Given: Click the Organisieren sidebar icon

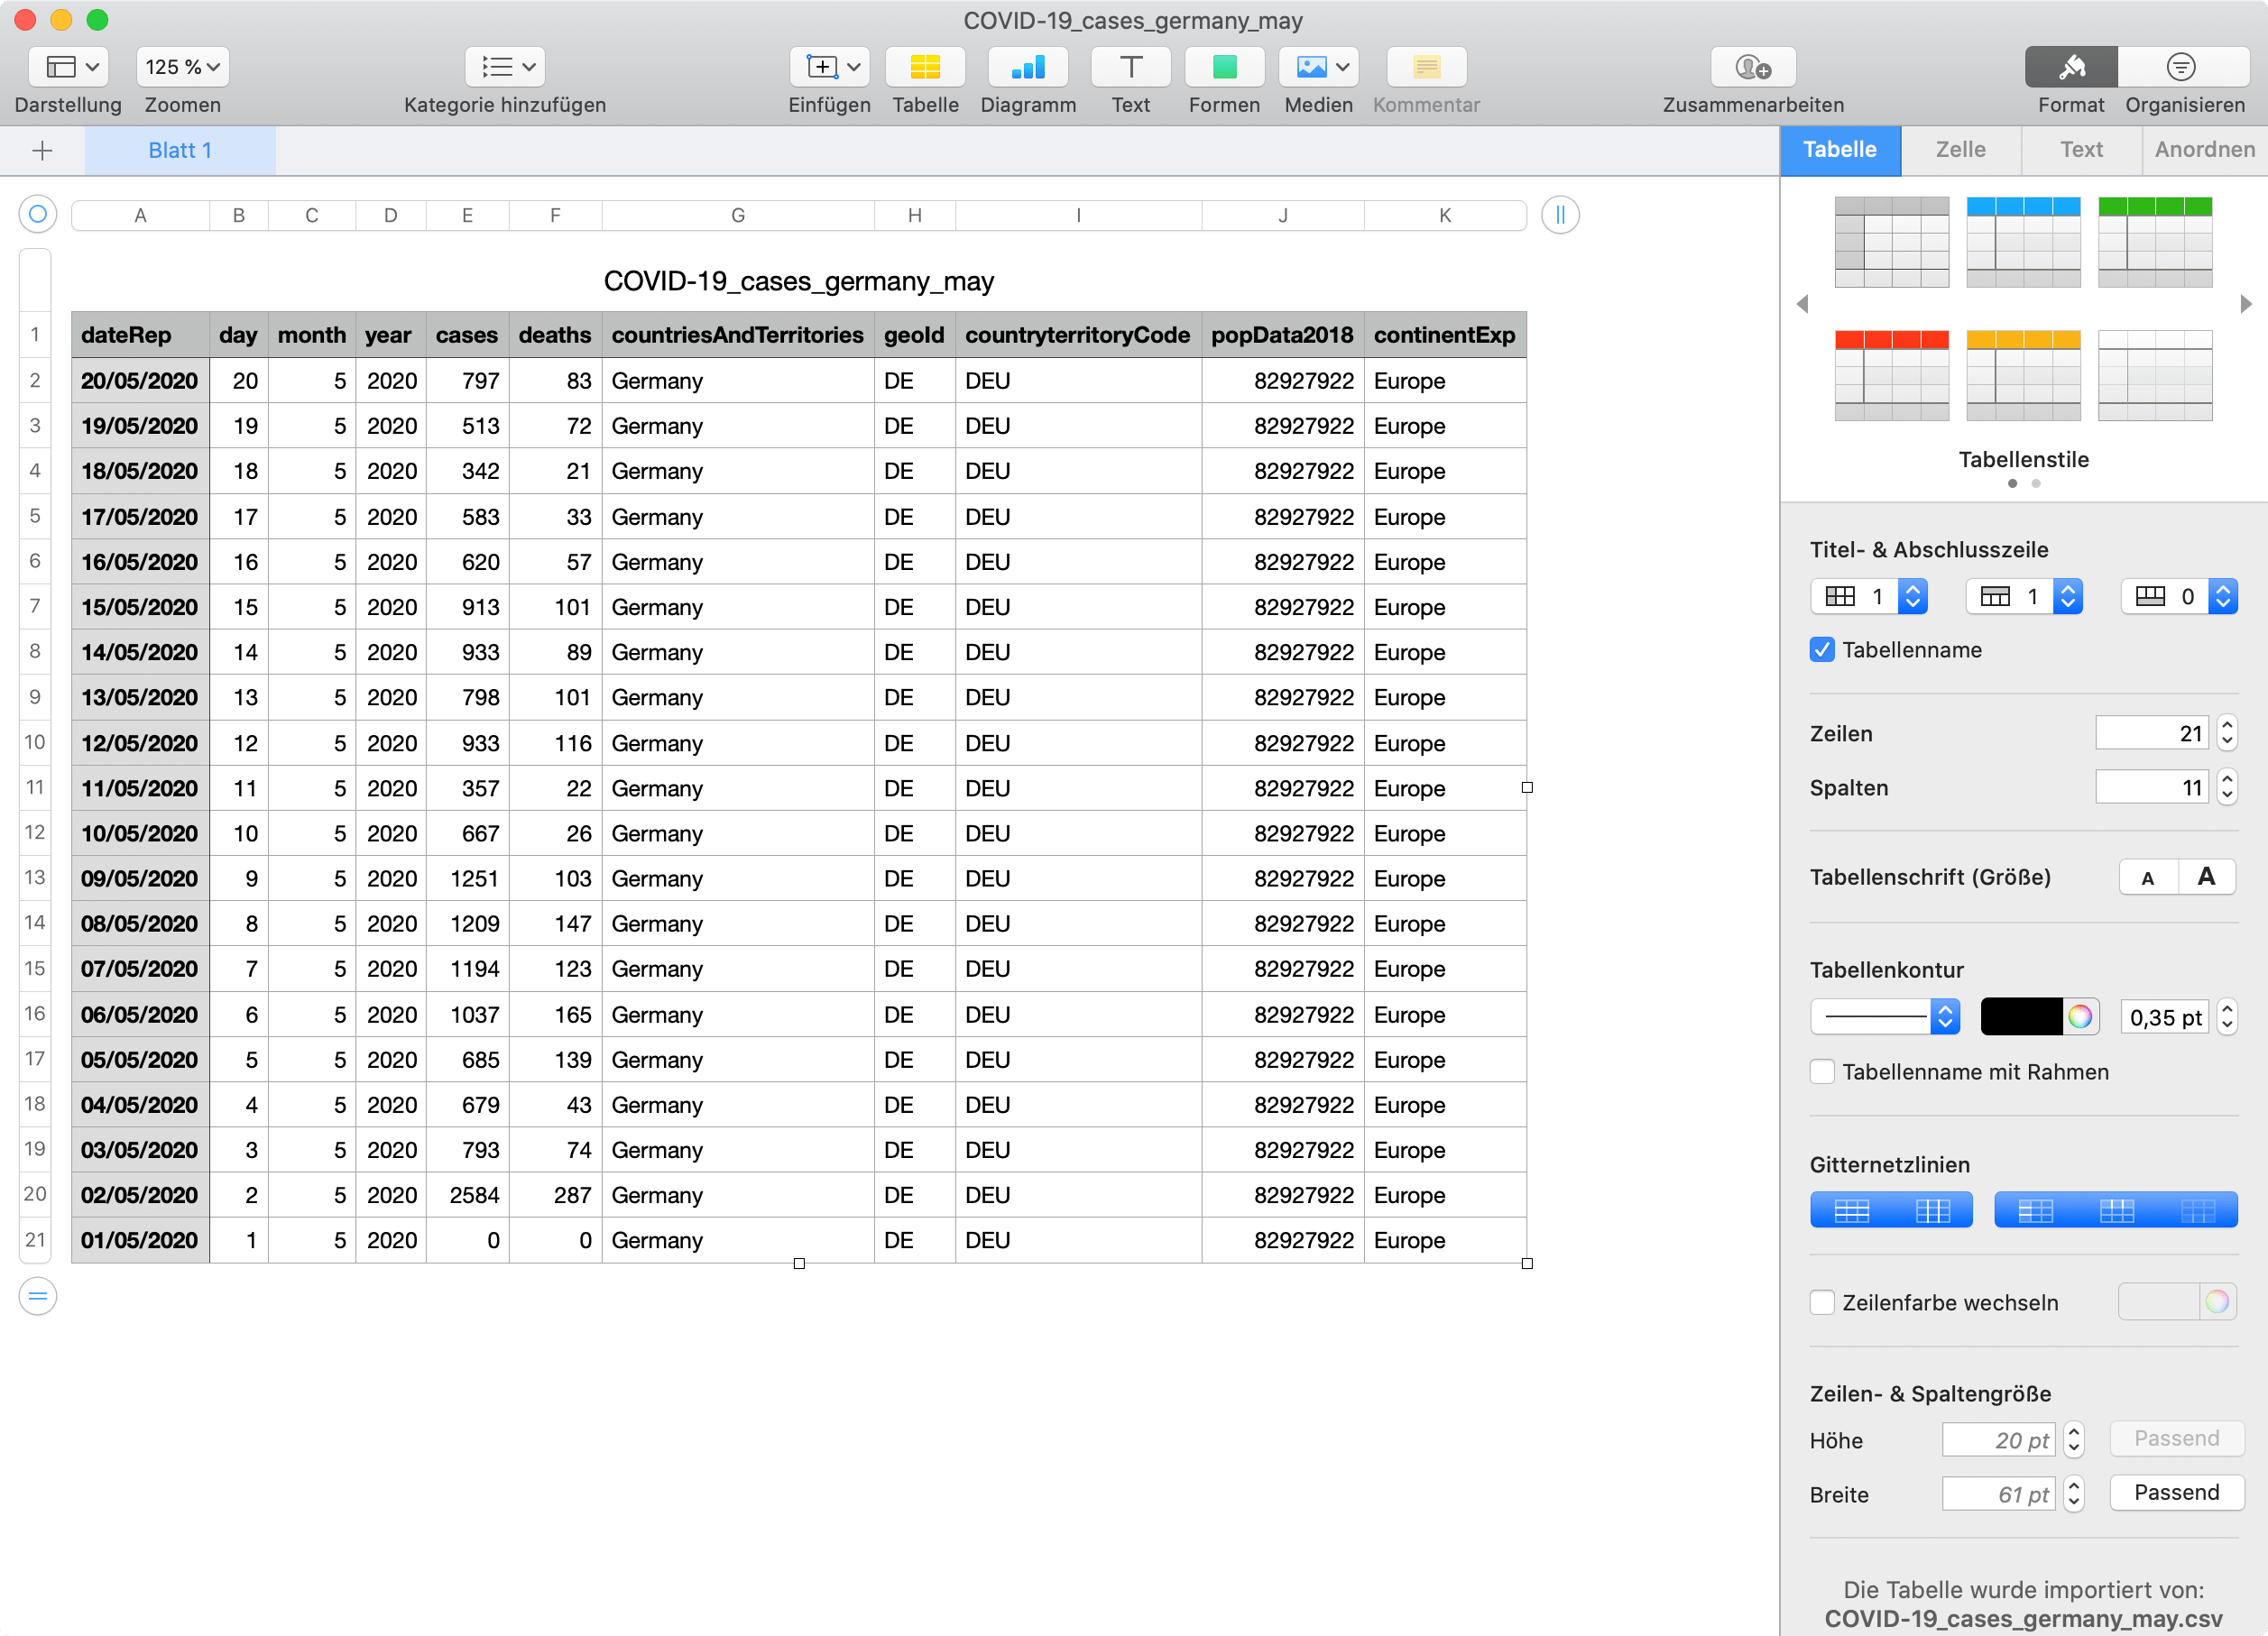Looking at the screenshot, I should pos(2180,67).
